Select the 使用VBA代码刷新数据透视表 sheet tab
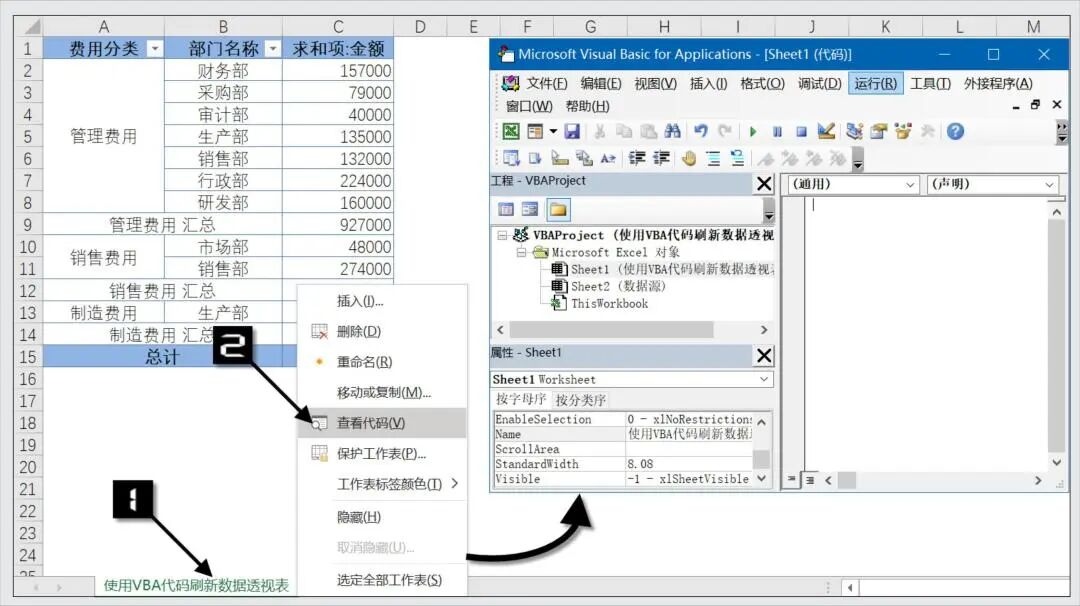Viewport: 1080px width, 606px height. coord(196,585)
